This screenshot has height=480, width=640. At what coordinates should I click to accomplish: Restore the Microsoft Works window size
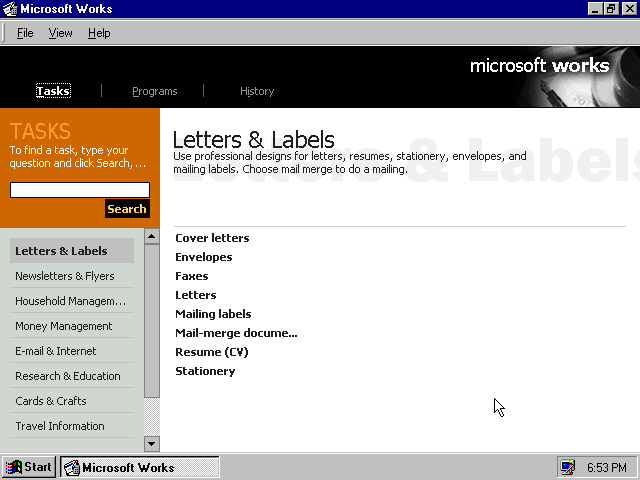pyautogui.click(x=611, y=9)
